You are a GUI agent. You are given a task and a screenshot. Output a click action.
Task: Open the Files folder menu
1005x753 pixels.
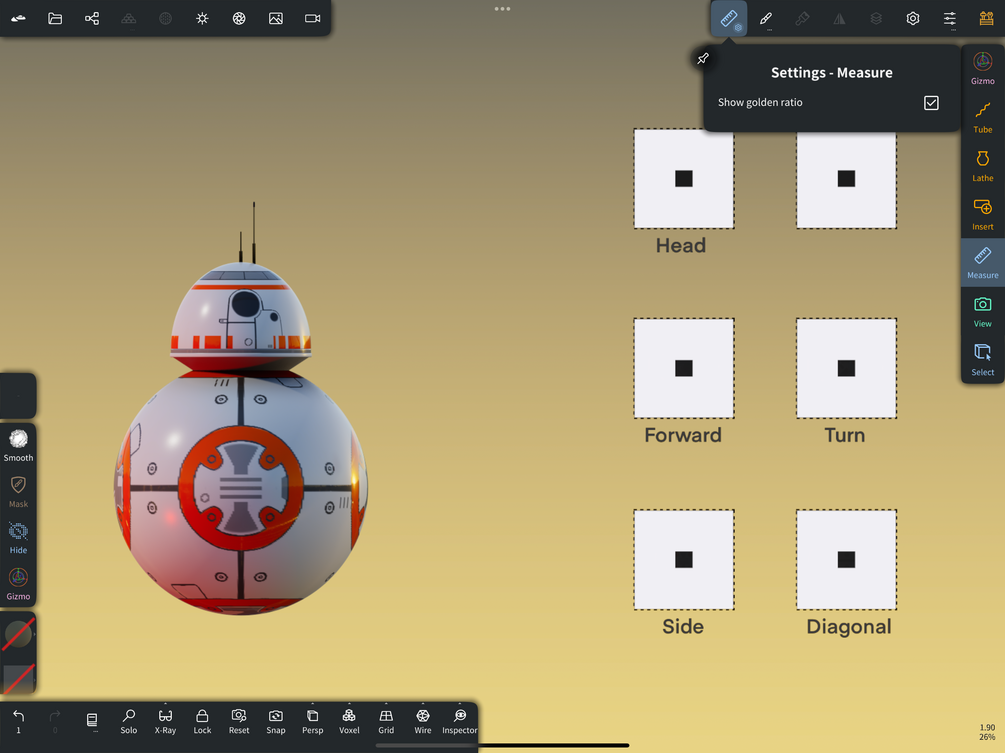pos(55,19)
